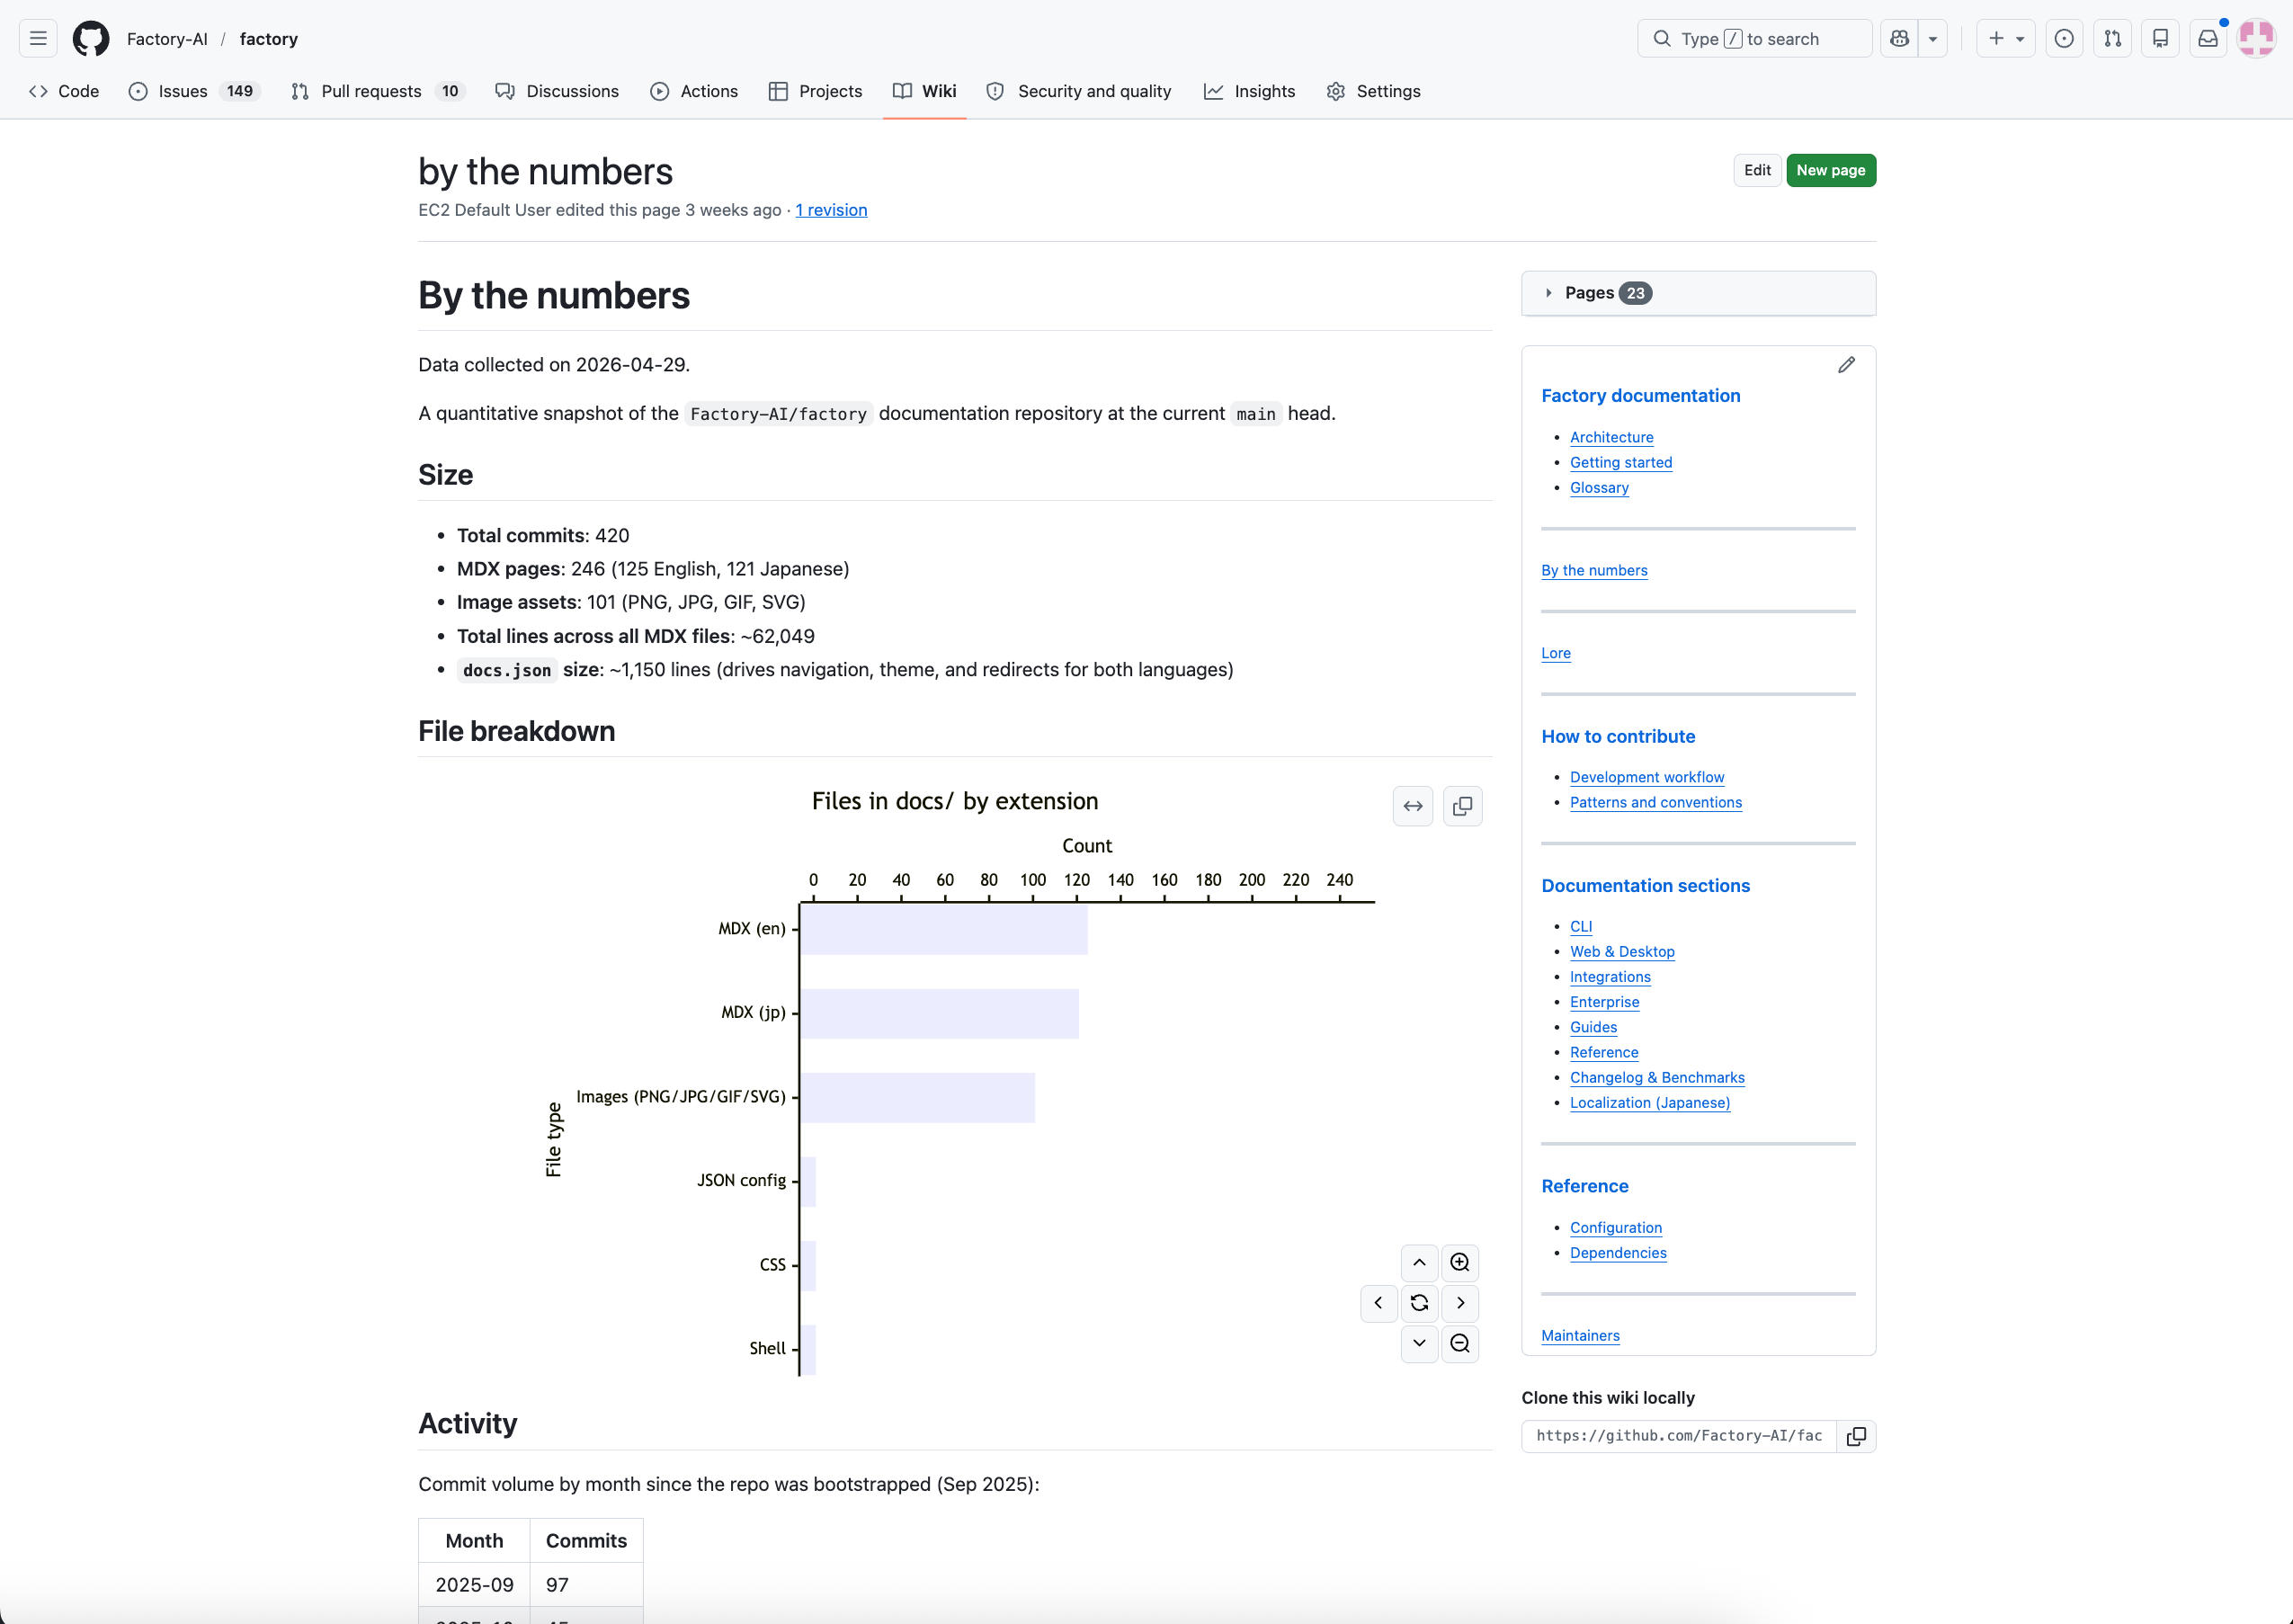This screenshot has height=1624, width=2293.
Task: Open the Glossary page
Action: click(x=1599, y=488)
